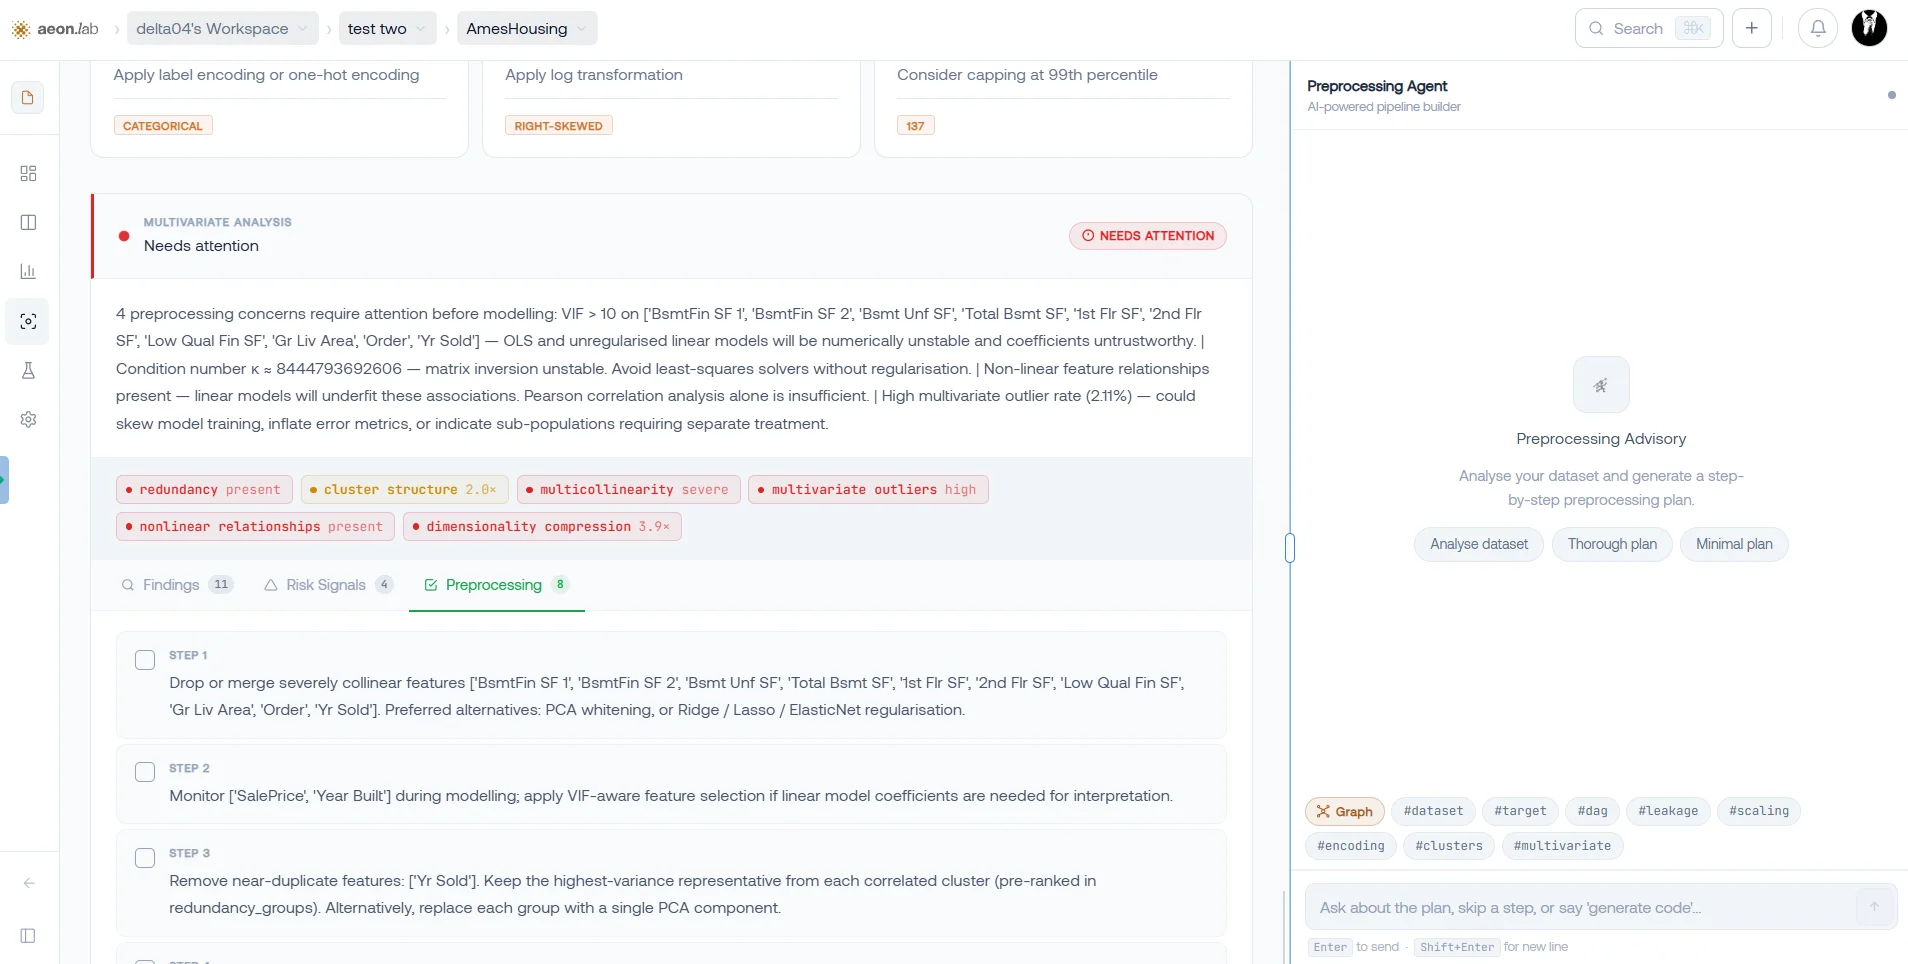Viewport: 1908px width, 964px height.
Task: Open the notifications bell
Action: tap(1818, 28)
